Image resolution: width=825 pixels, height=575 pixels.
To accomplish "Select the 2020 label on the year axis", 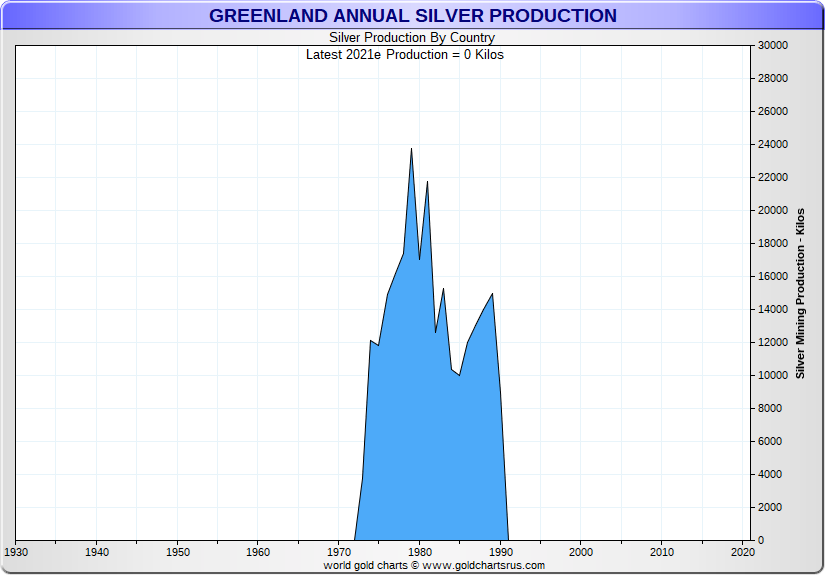I will tap(742, 552).
